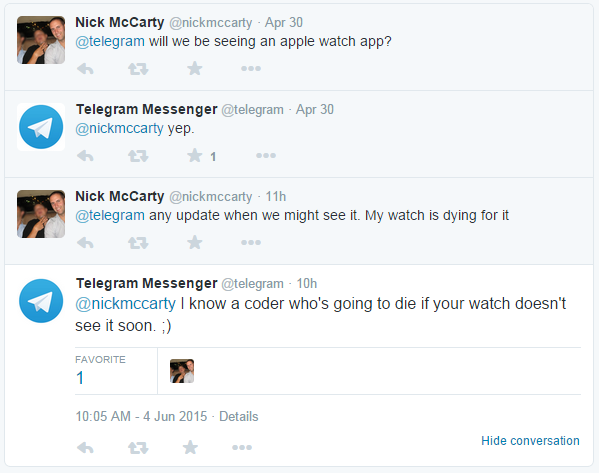The height and width of the screenshot is (473, 599).
Task: Reply to Telegram's 'I know a coder' tweet
Action: click(85, 447)
